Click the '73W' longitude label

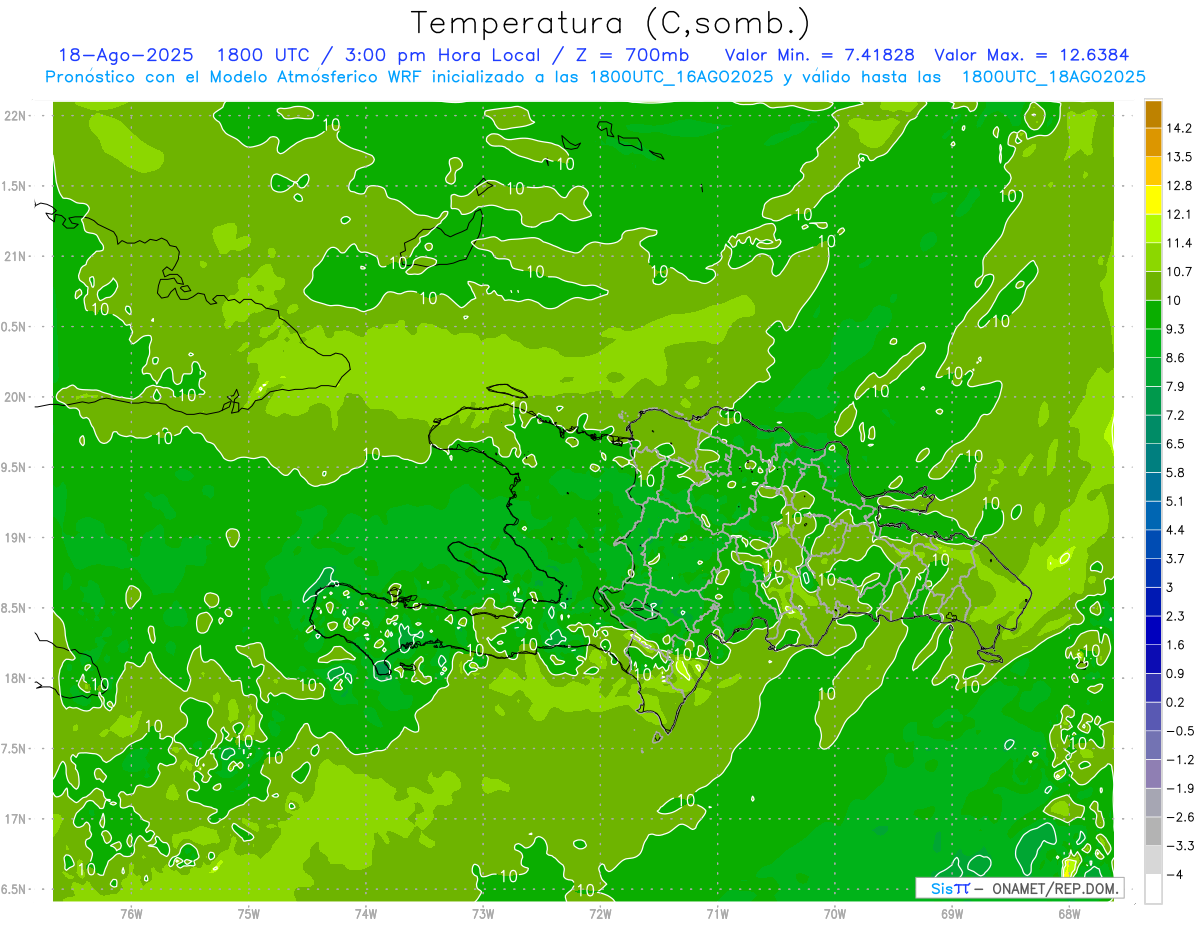point(483,913)
